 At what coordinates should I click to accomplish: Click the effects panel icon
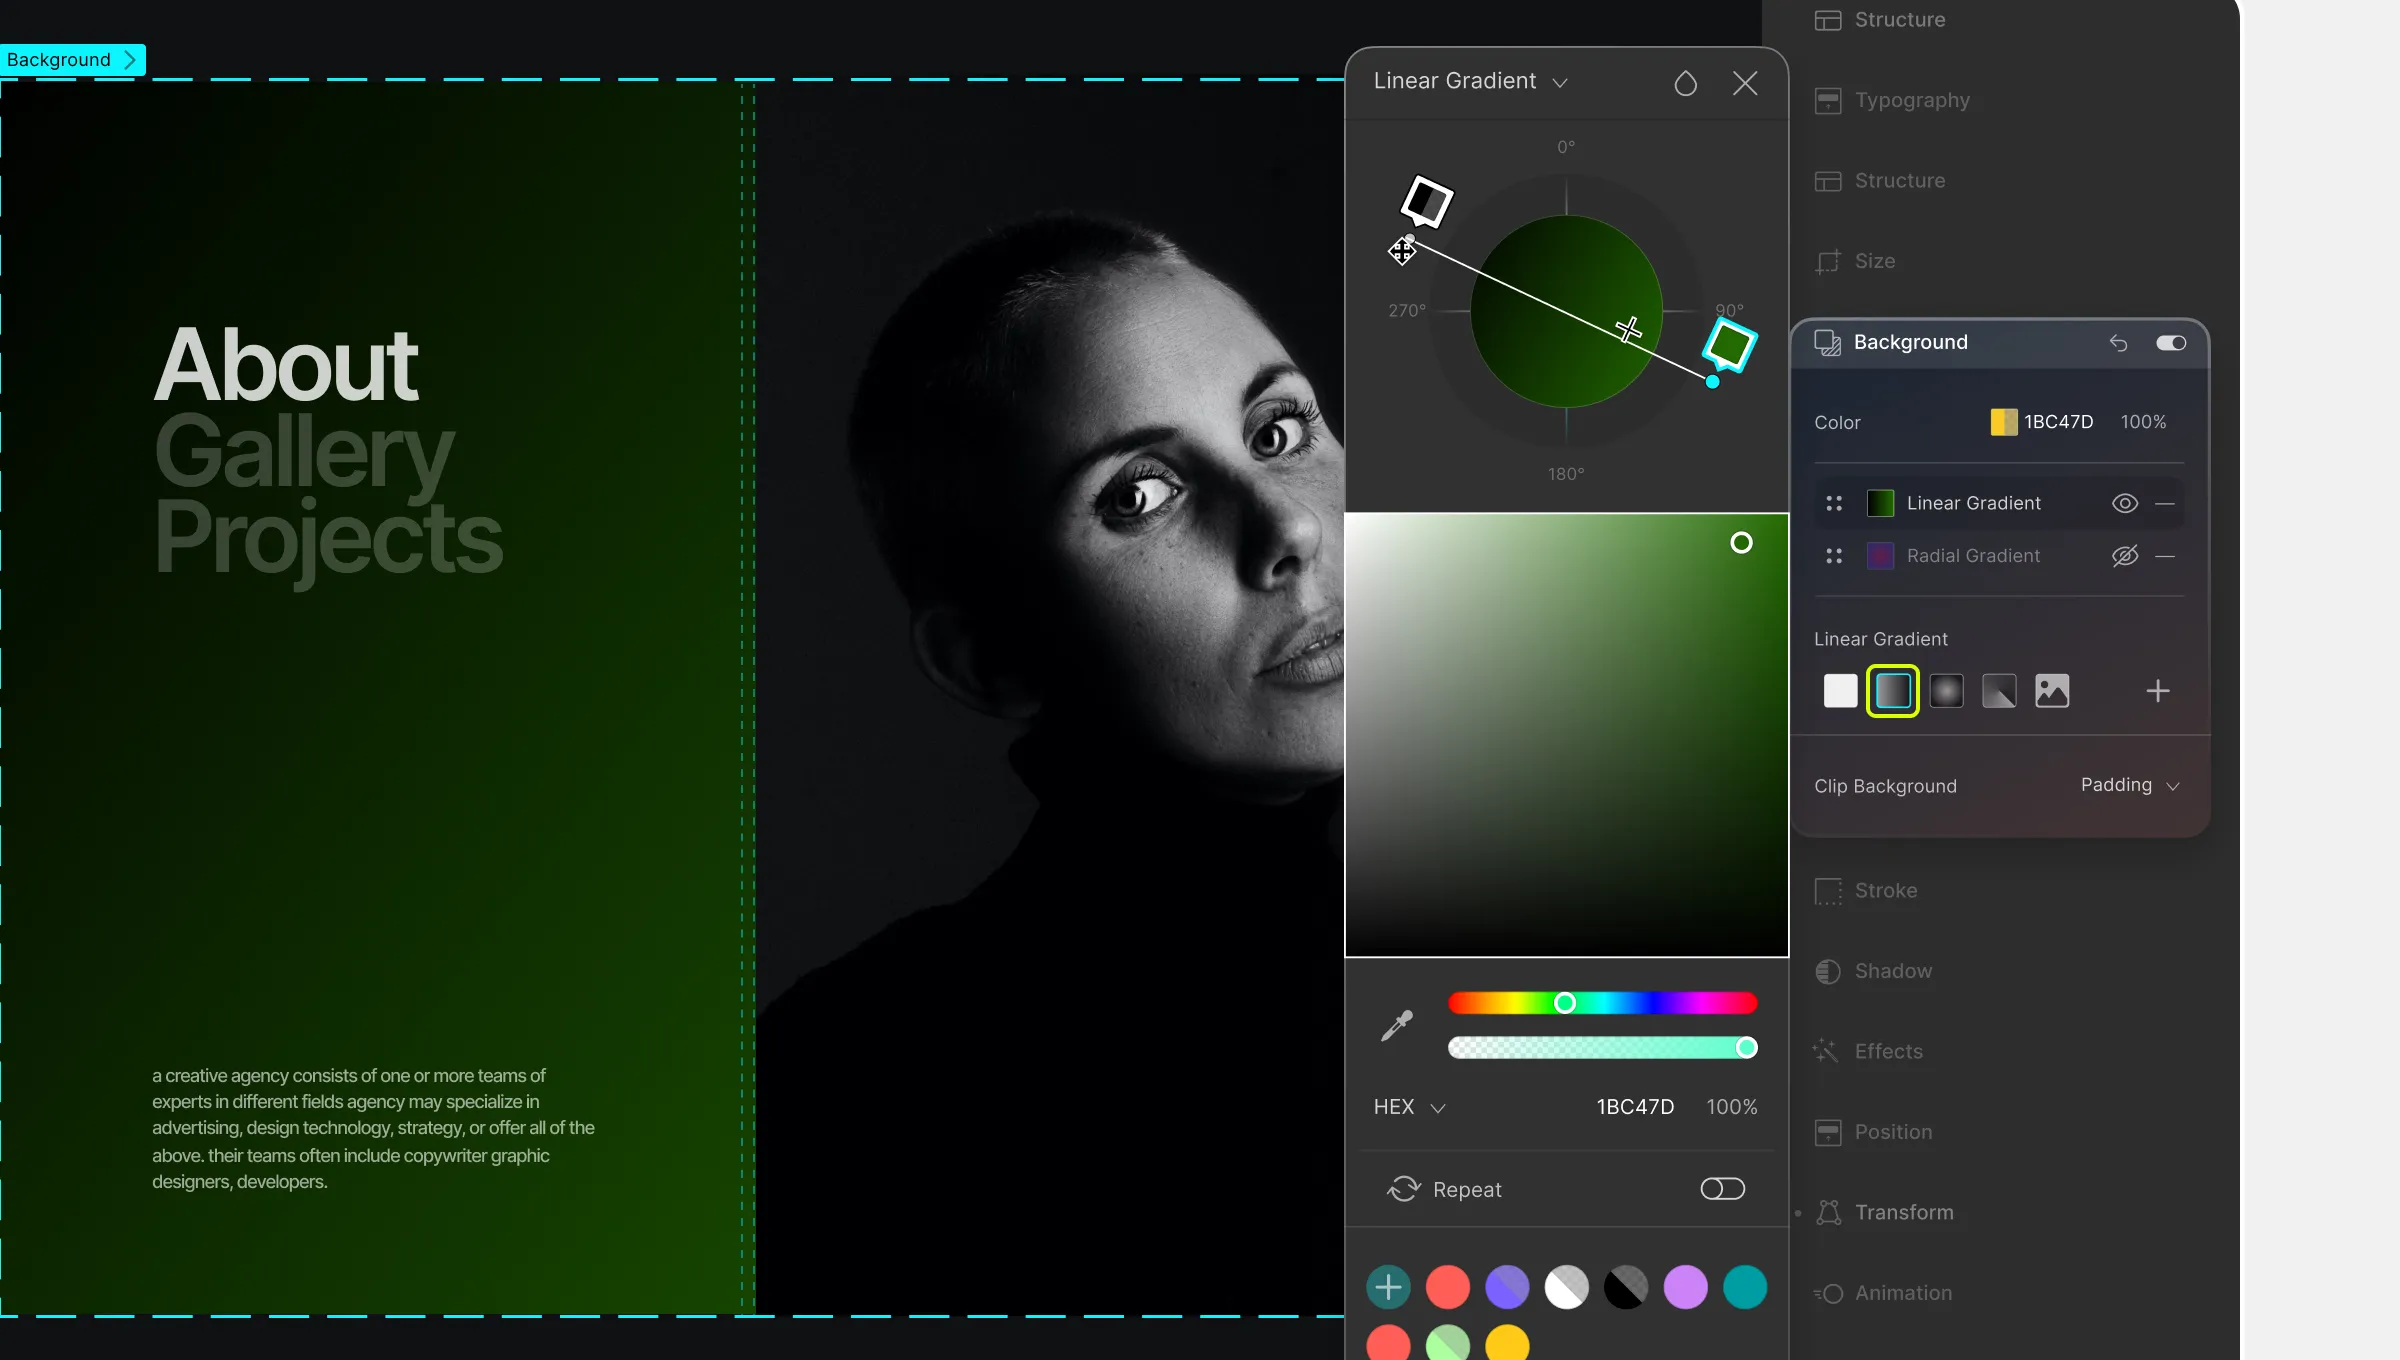(1828, 1050)
